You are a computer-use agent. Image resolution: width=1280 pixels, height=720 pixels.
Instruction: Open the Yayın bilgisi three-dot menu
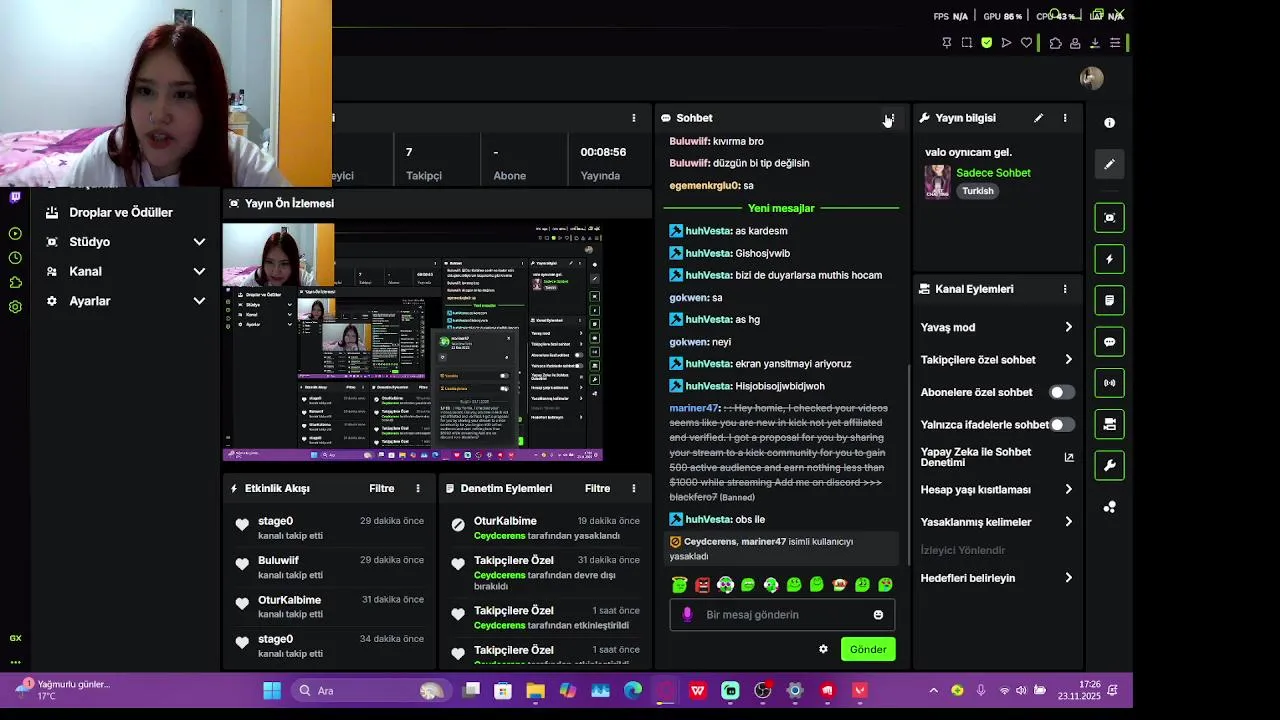[1065, 118]
